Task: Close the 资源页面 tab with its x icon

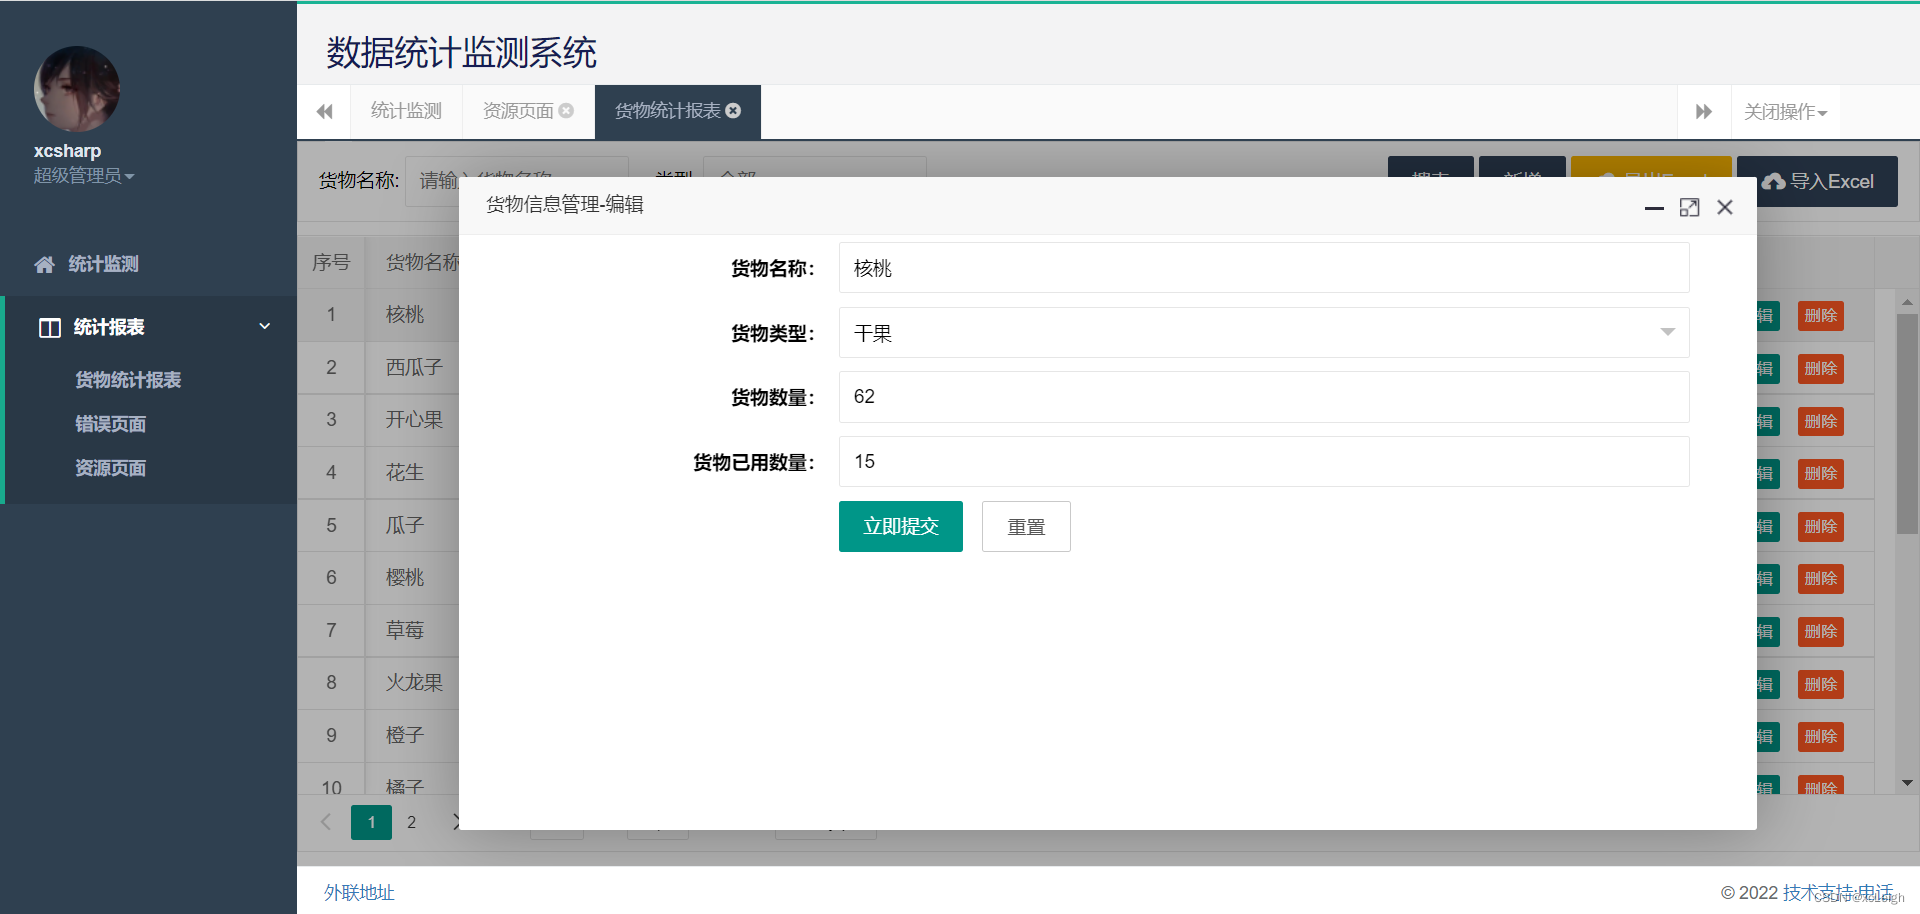Action: [566, 111]
